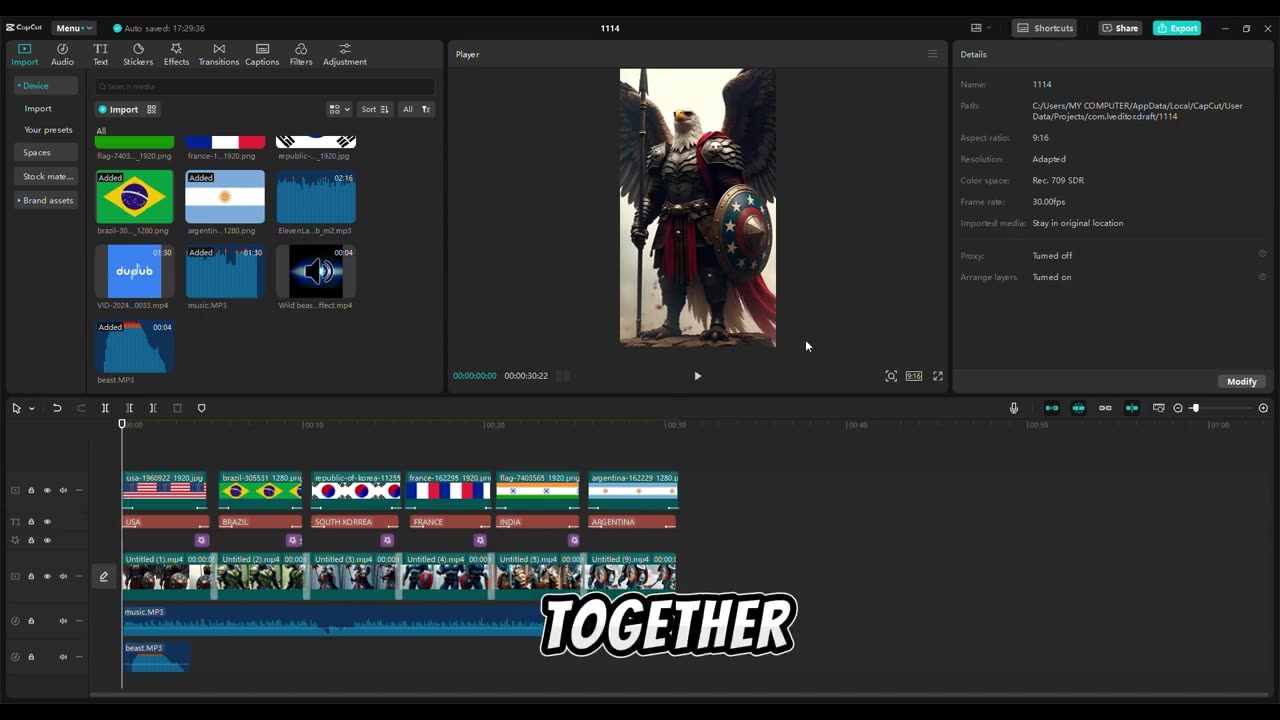The image size is (1280, 720).
Task: Hide the effects track
Action: click(47, 540)
